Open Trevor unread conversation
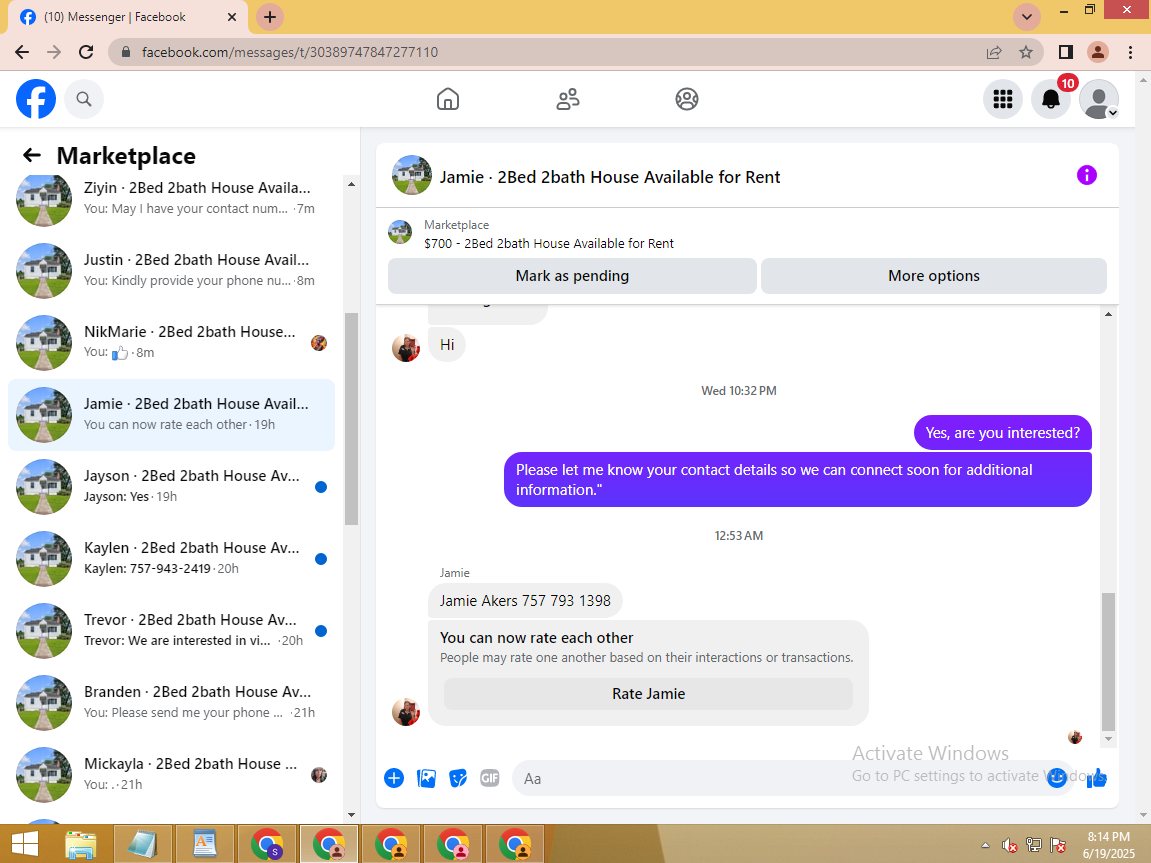The height and width of the screenshot is (863, 1151). coord(172,630)
